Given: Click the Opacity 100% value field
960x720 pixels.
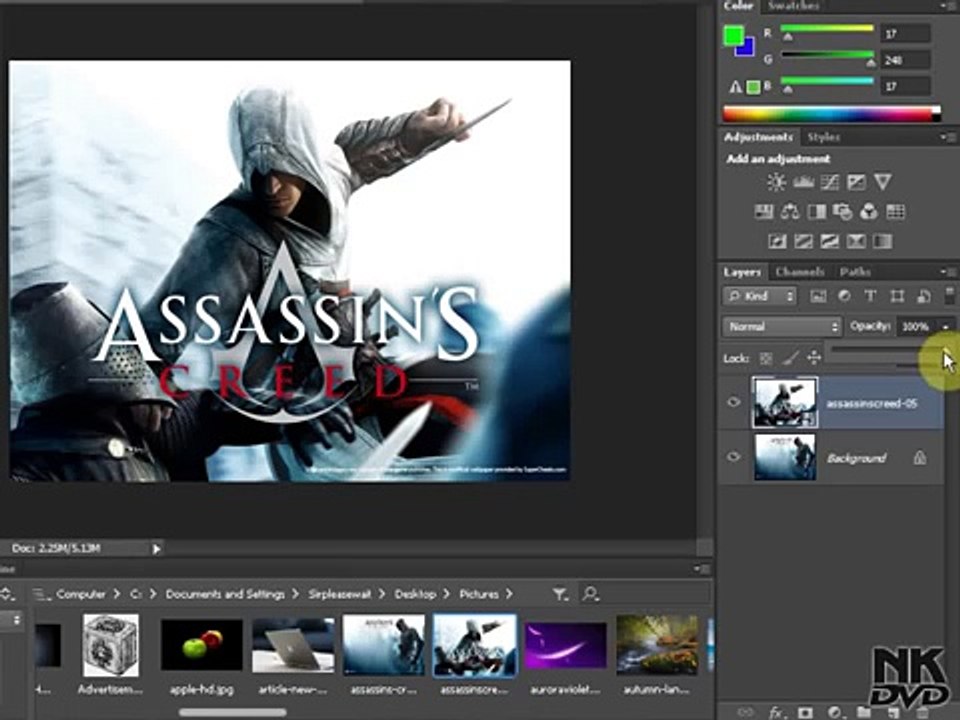Looking at the screenshot, I should 916,327.
